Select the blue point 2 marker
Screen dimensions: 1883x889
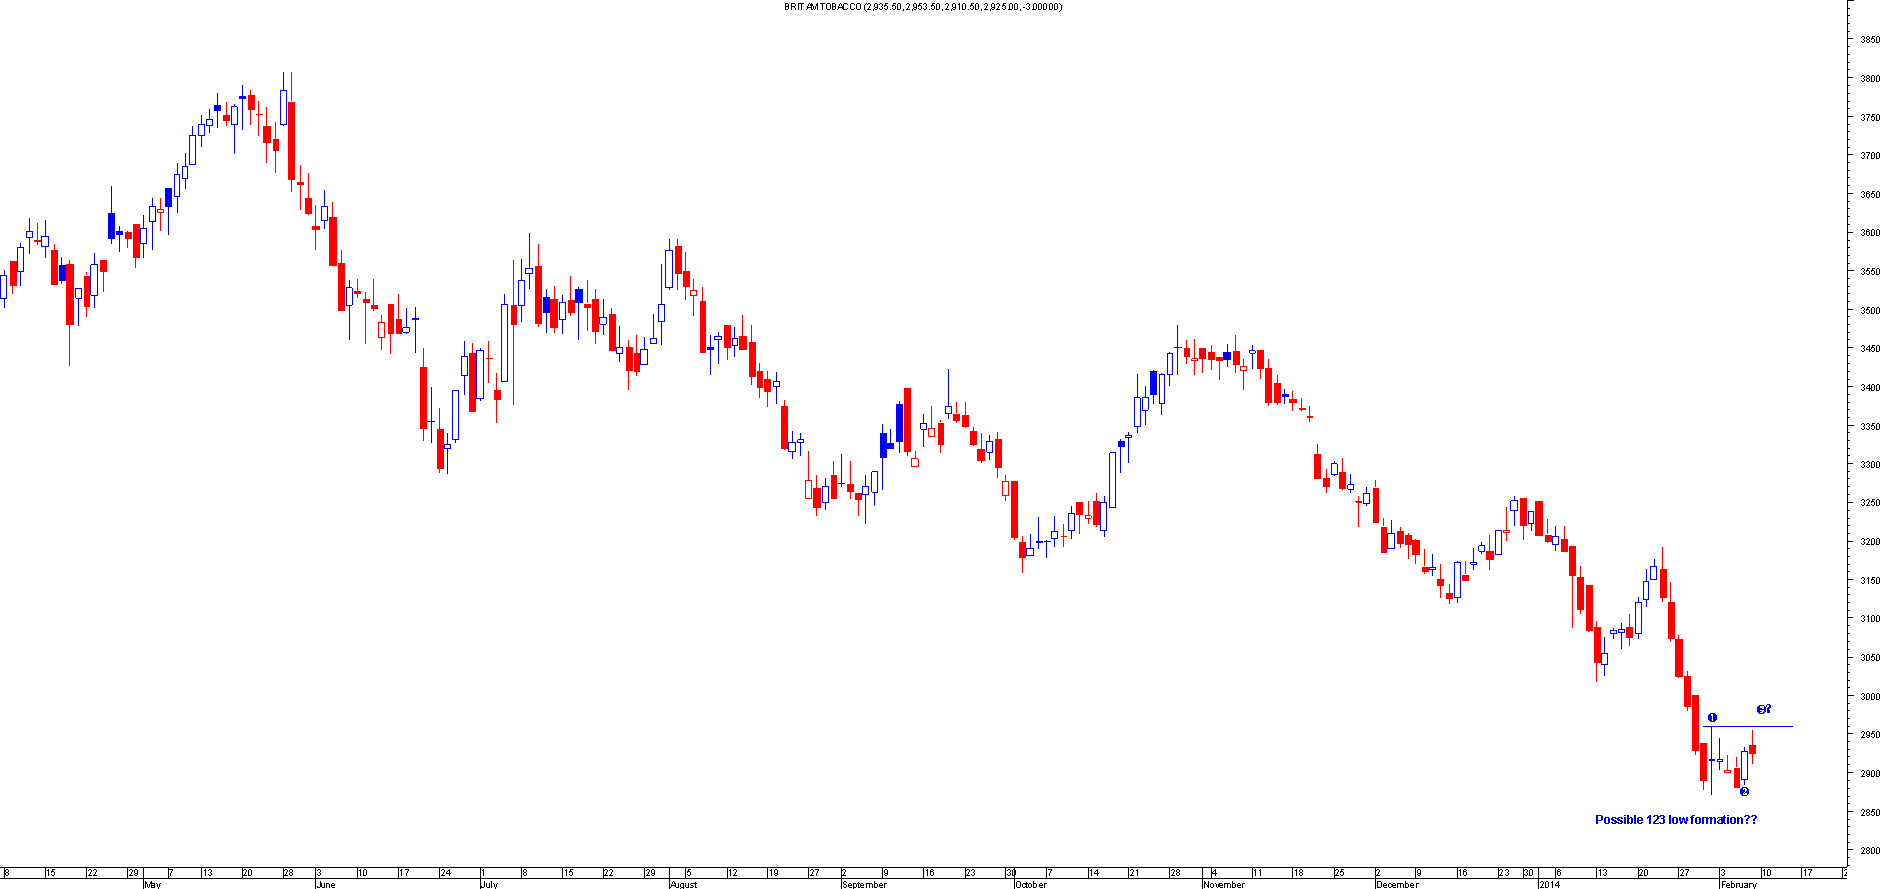[x=1744, y=792]
